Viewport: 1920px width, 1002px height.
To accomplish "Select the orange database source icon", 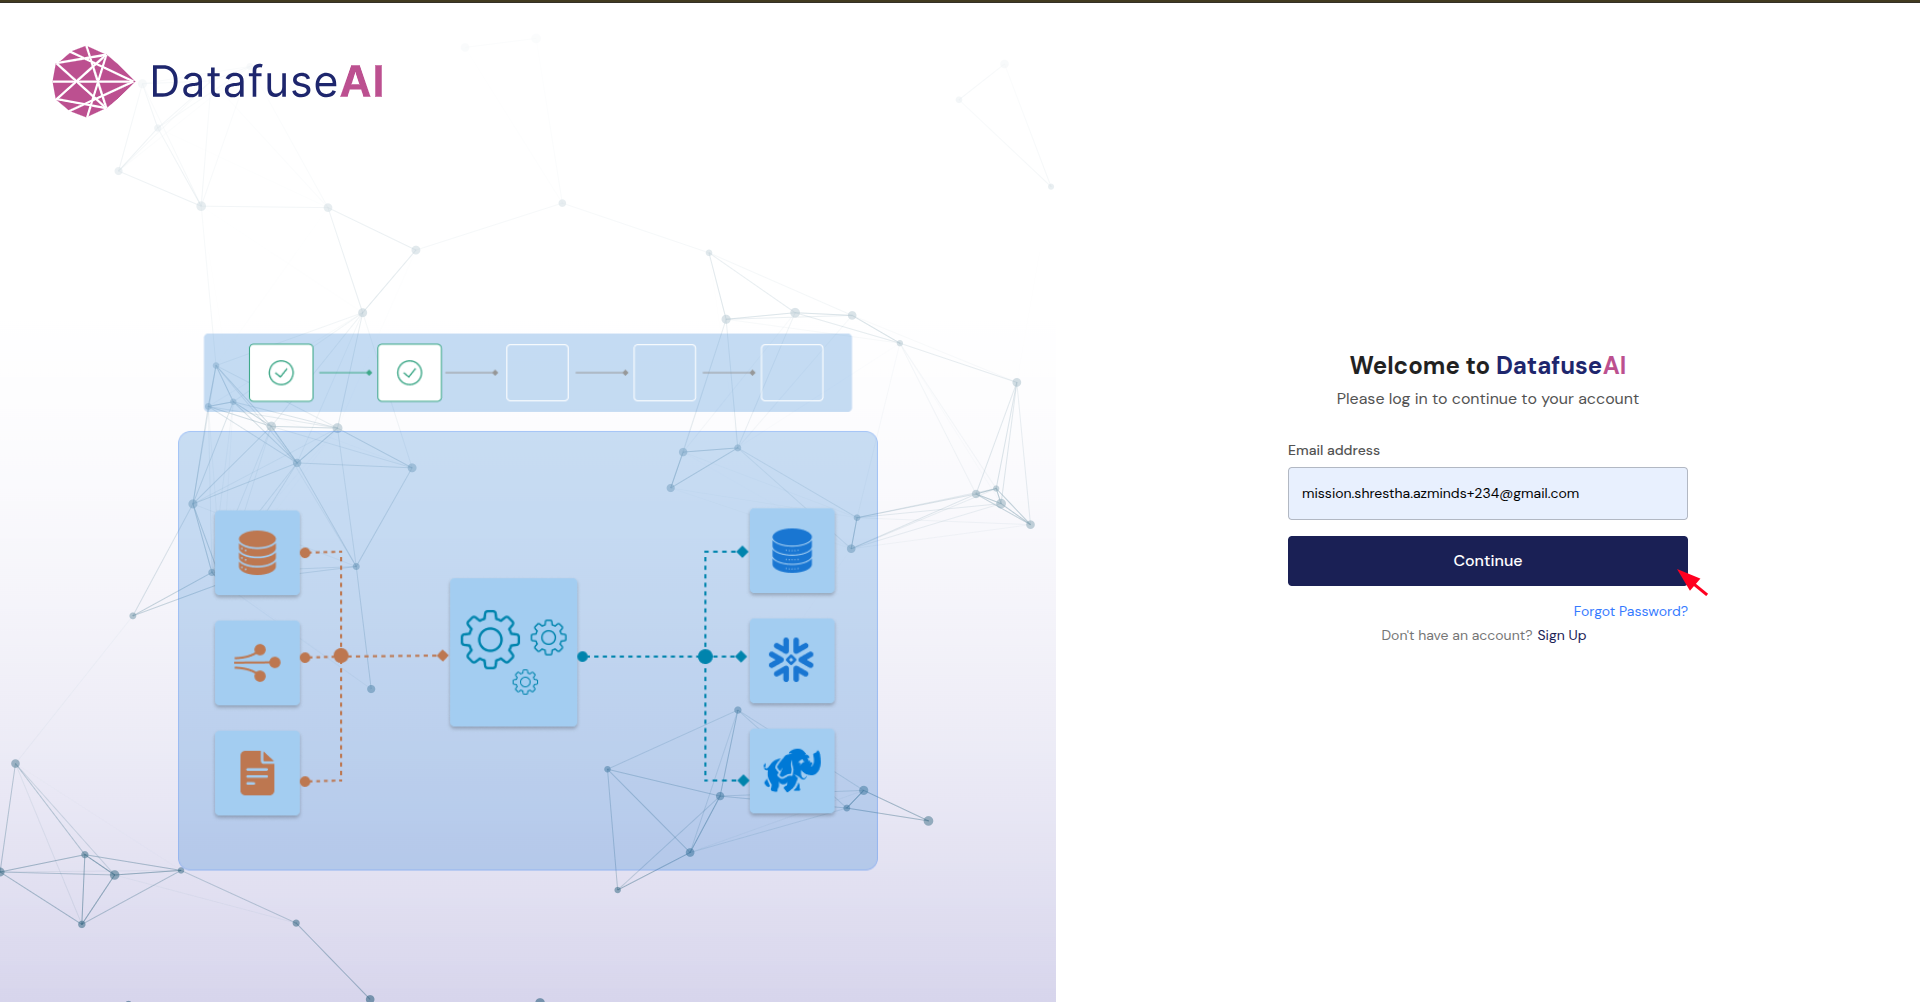I will pos(257,551).
